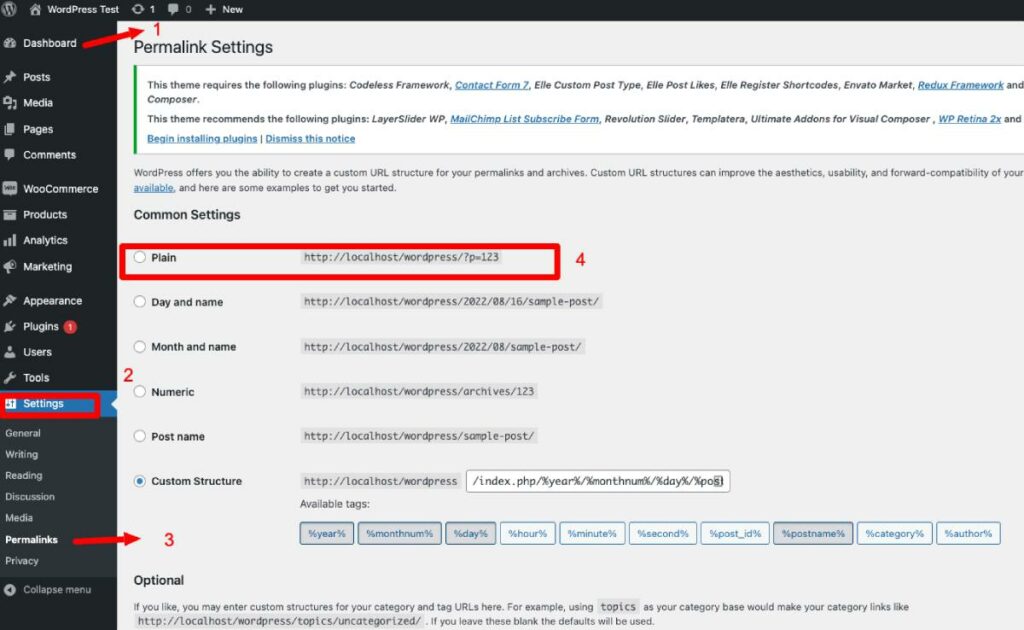The image size is (1024, 630).
Task: Click the Plain example URL text
Action: point(401,257)
